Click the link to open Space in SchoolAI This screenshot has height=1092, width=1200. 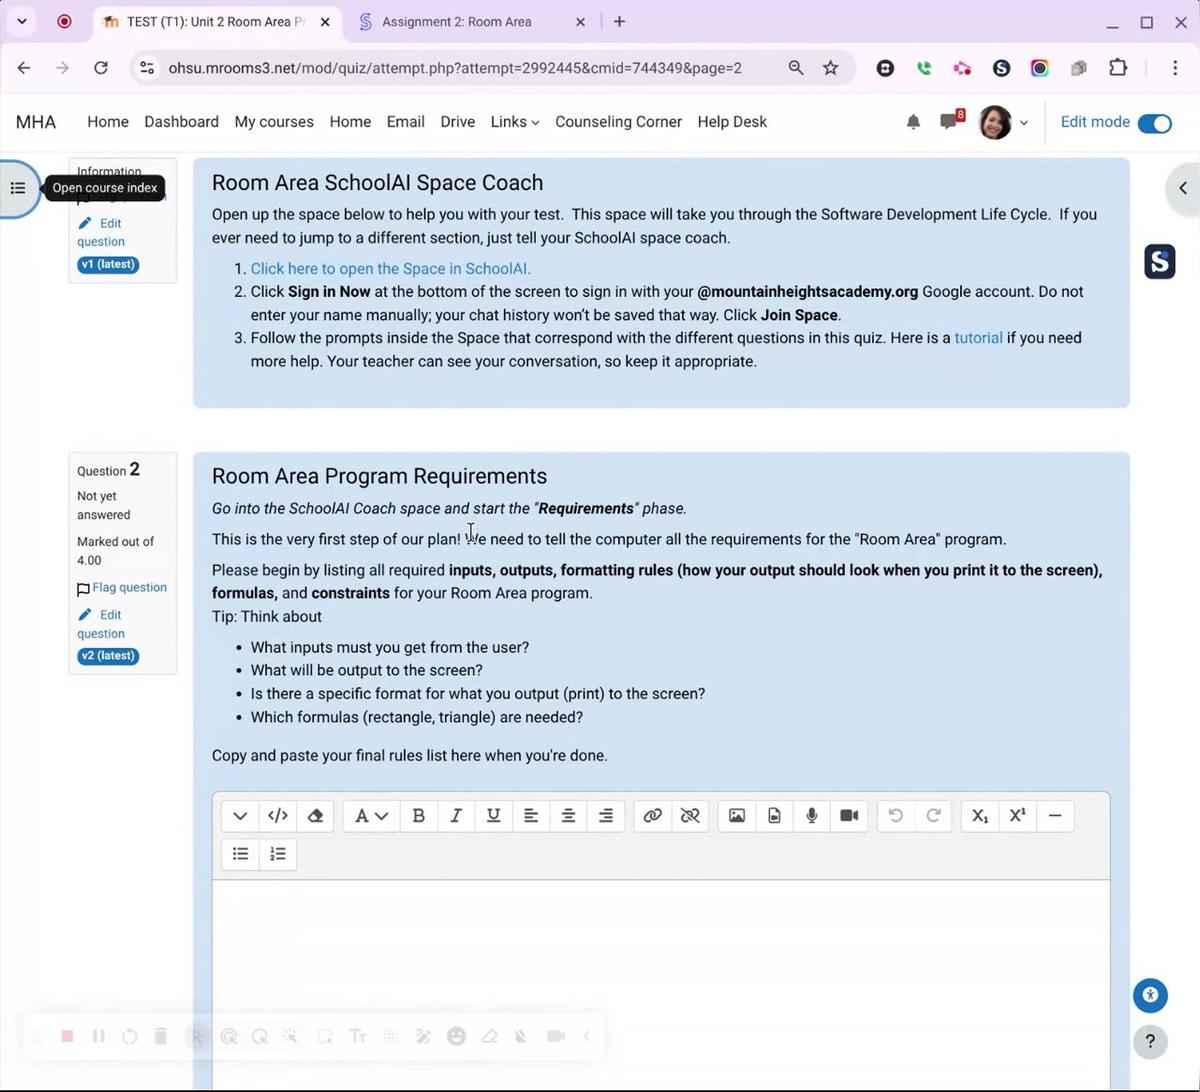[x=390, y=269]
